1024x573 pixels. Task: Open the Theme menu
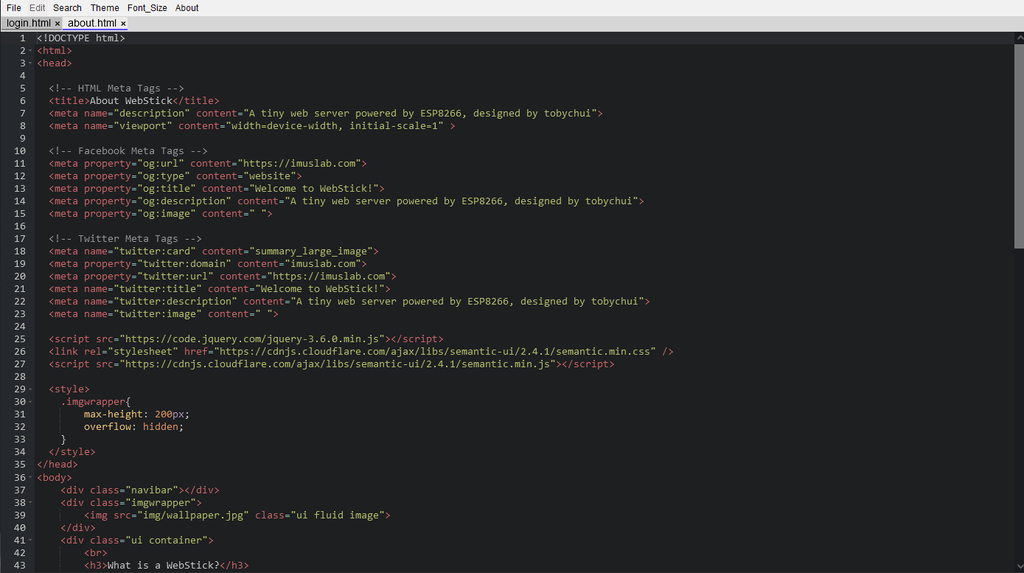pyautogui.click(x=104, y=8)
